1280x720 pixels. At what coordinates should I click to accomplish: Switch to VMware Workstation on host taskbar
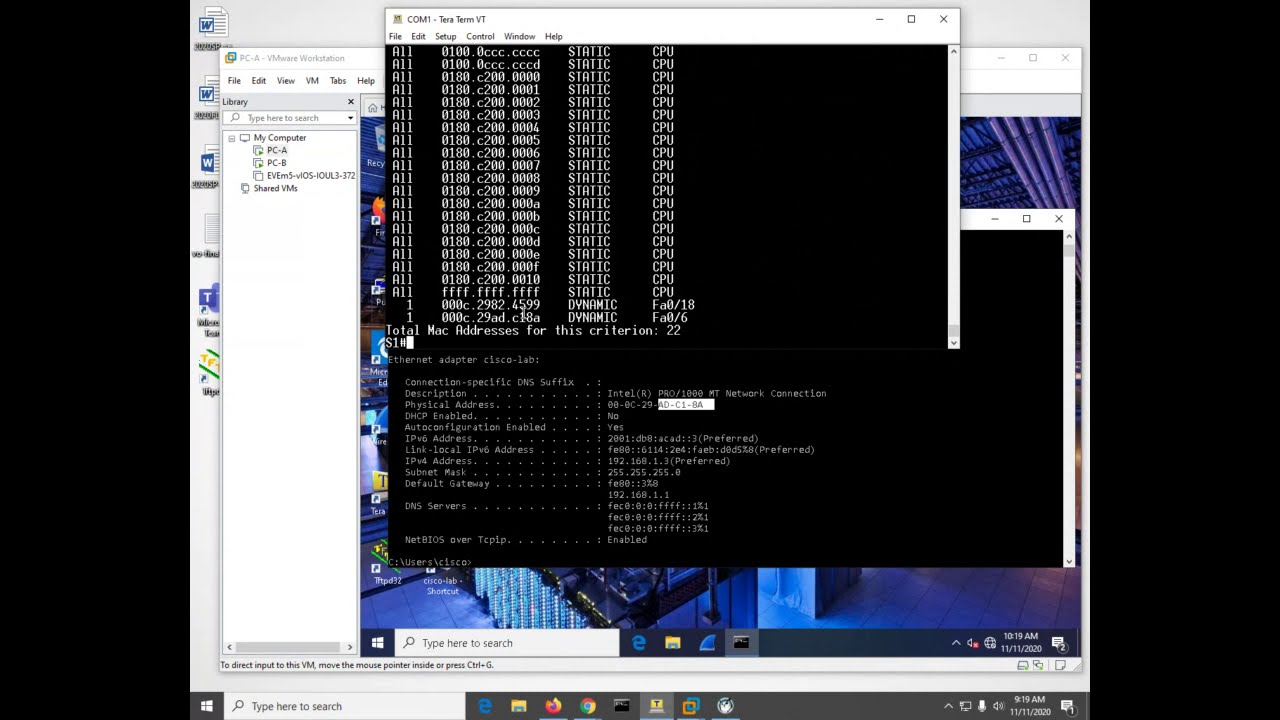(691, 706)
